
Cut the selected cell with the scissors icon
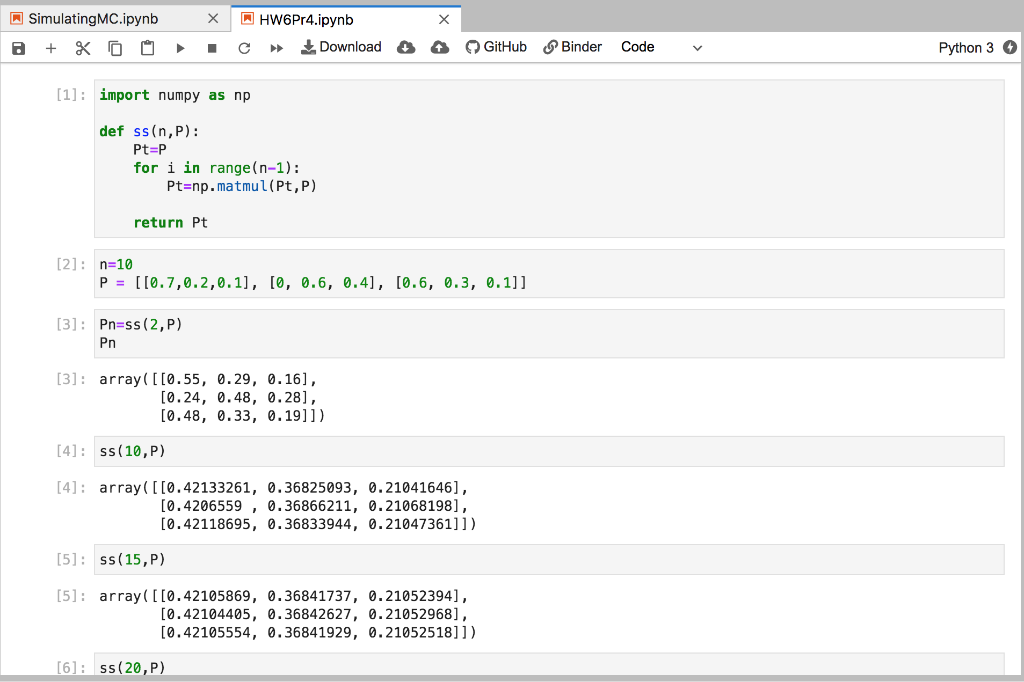pyautogui.click(x=83, y=48)
